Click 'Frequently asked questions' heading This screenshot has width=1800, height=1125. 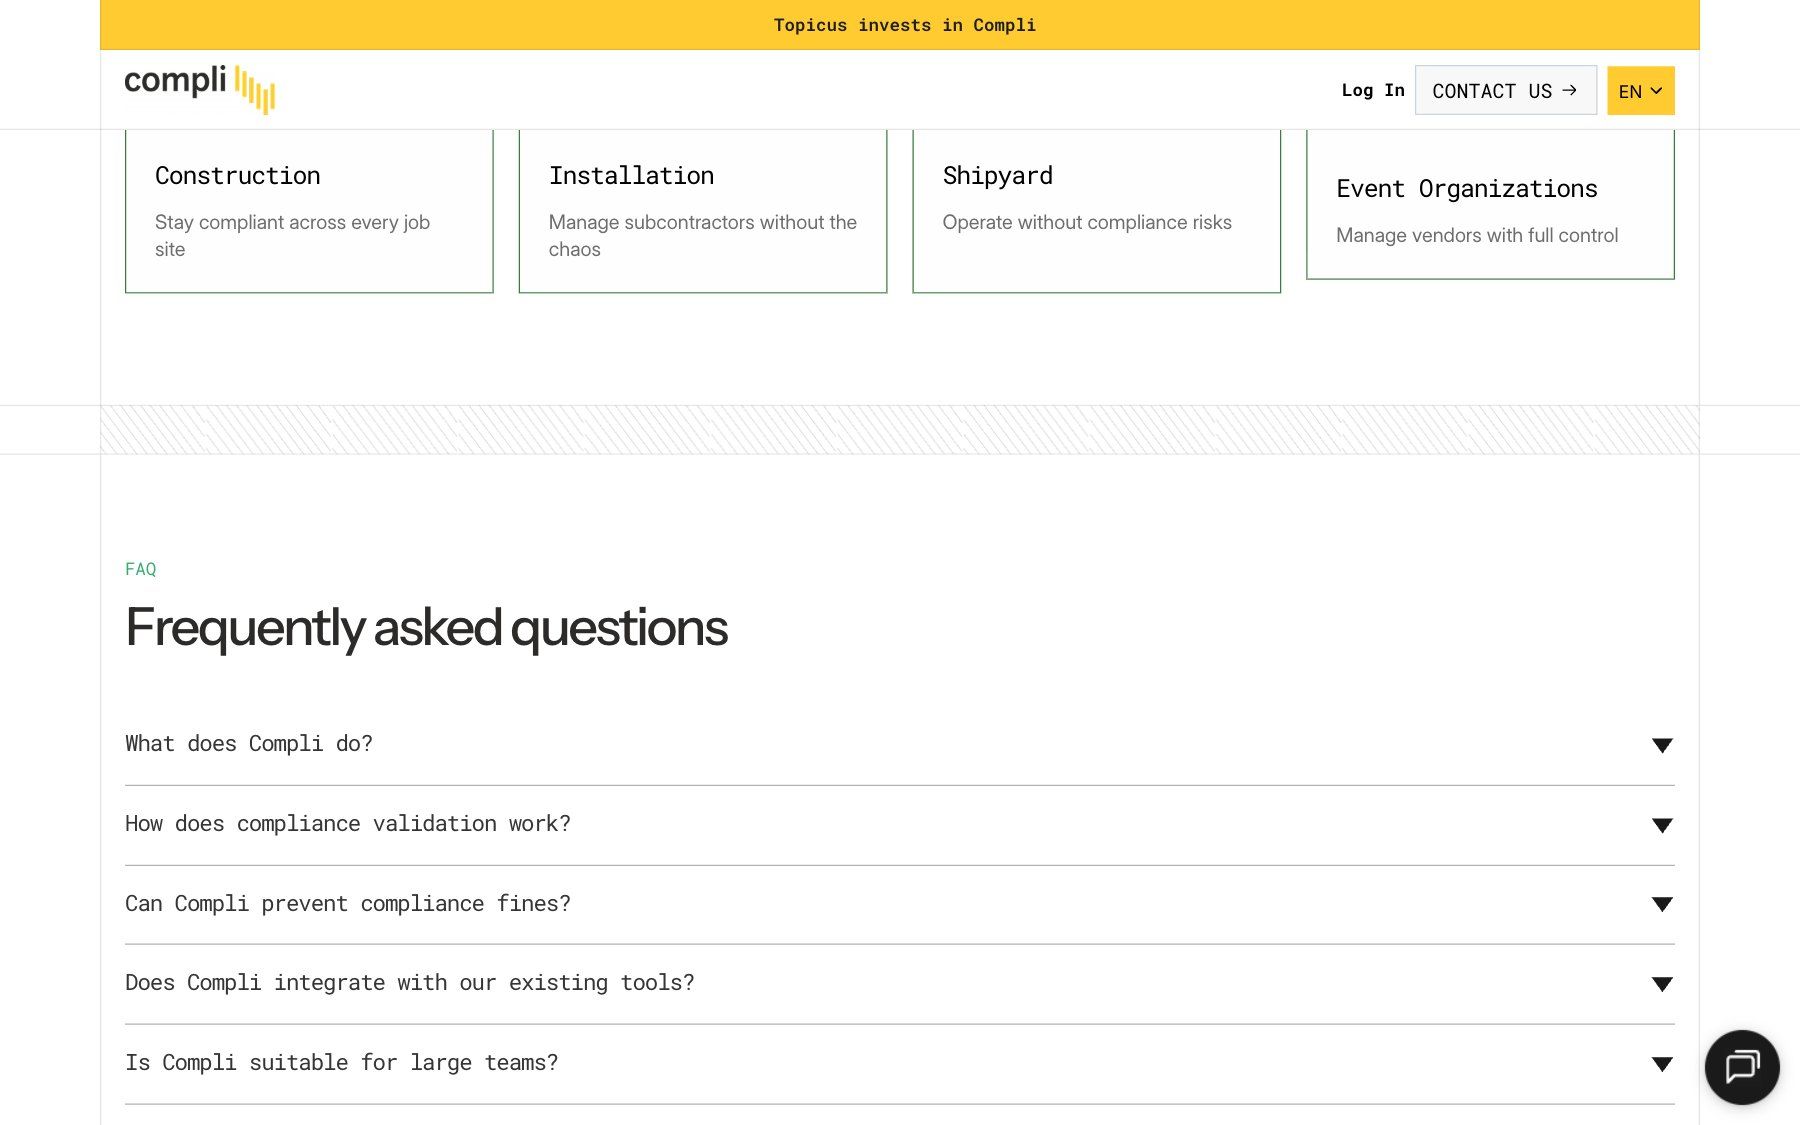tap(427, 628)
